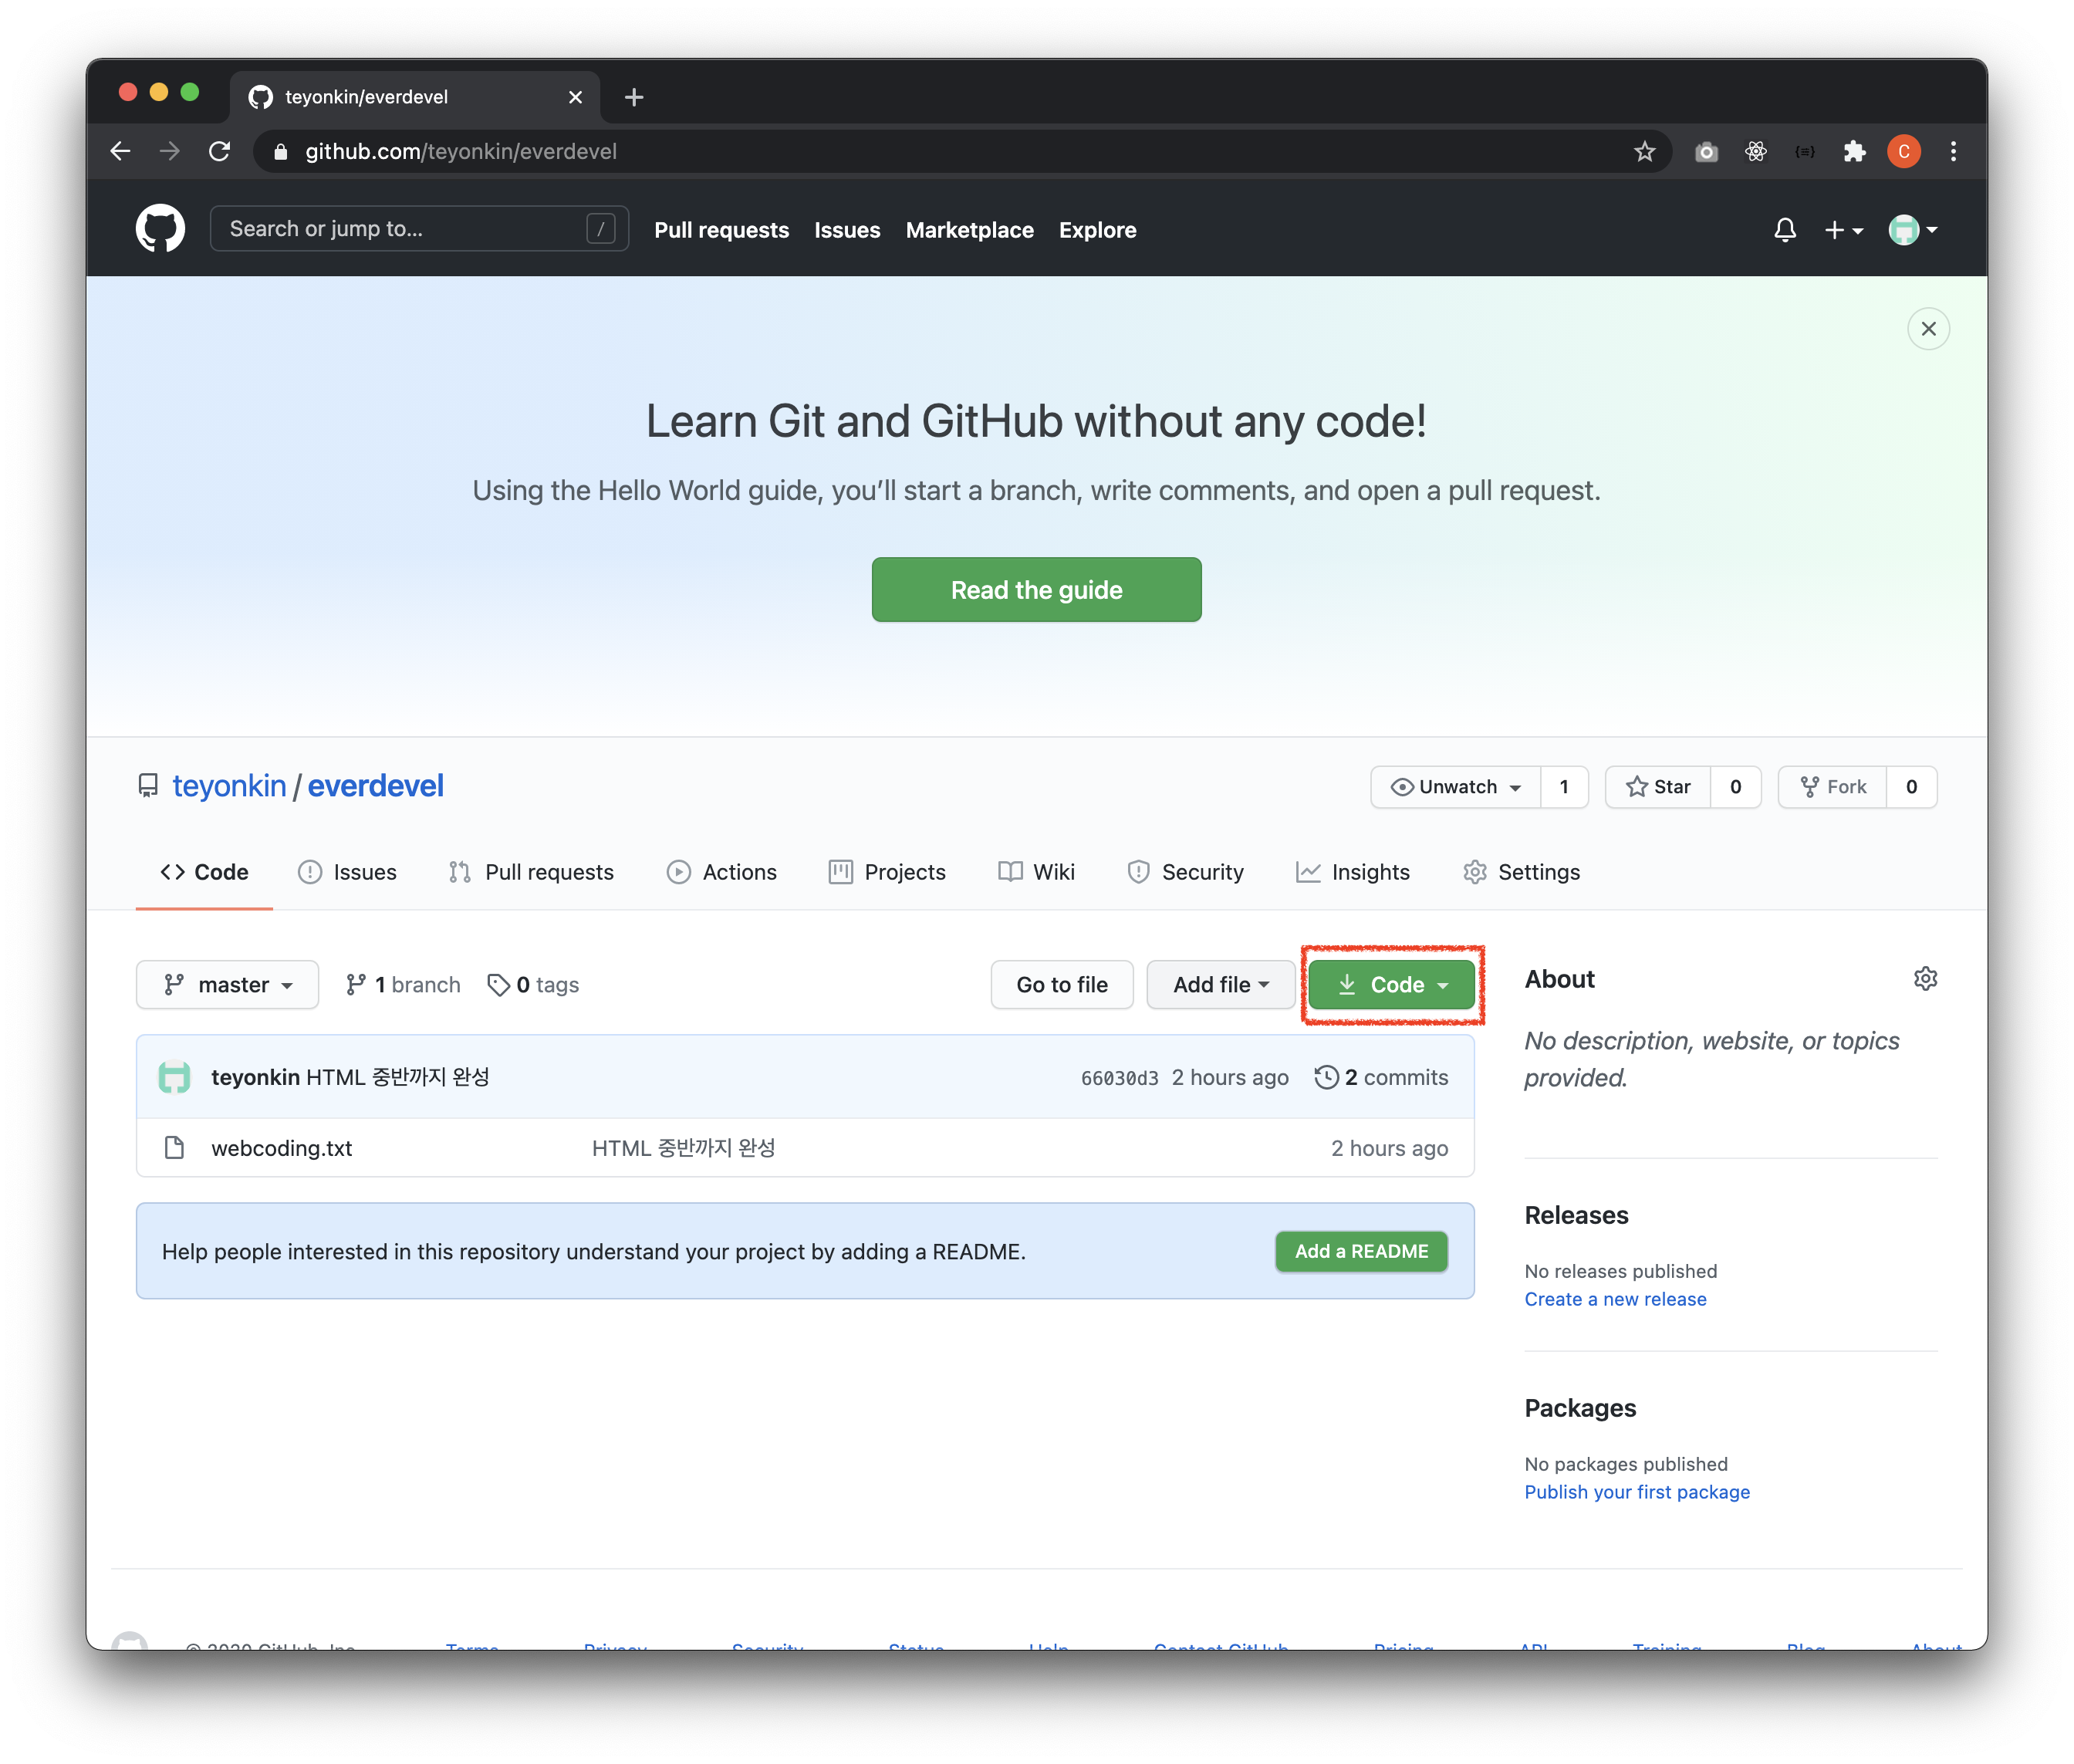Expand Add file dropdown
Viewport: 2074px width, 1764px height.
click(x=1220, y=985)
